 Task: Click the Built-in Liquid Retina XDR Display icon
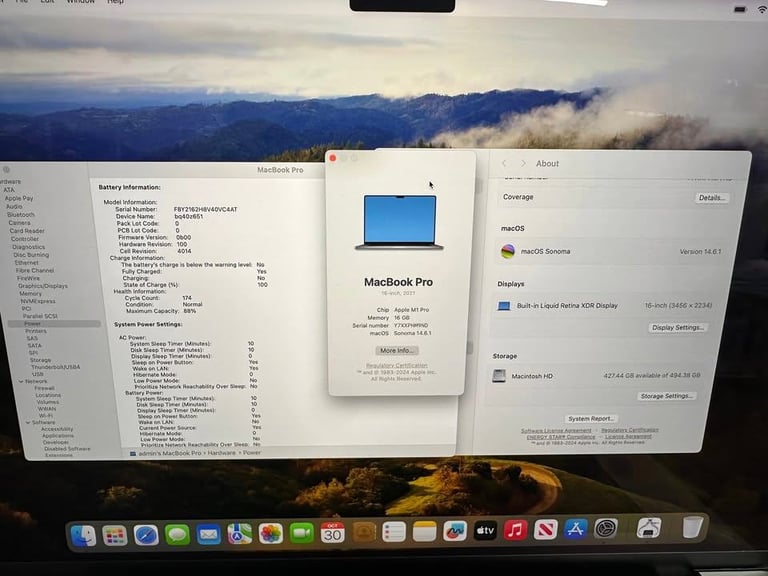coord(504,306)
